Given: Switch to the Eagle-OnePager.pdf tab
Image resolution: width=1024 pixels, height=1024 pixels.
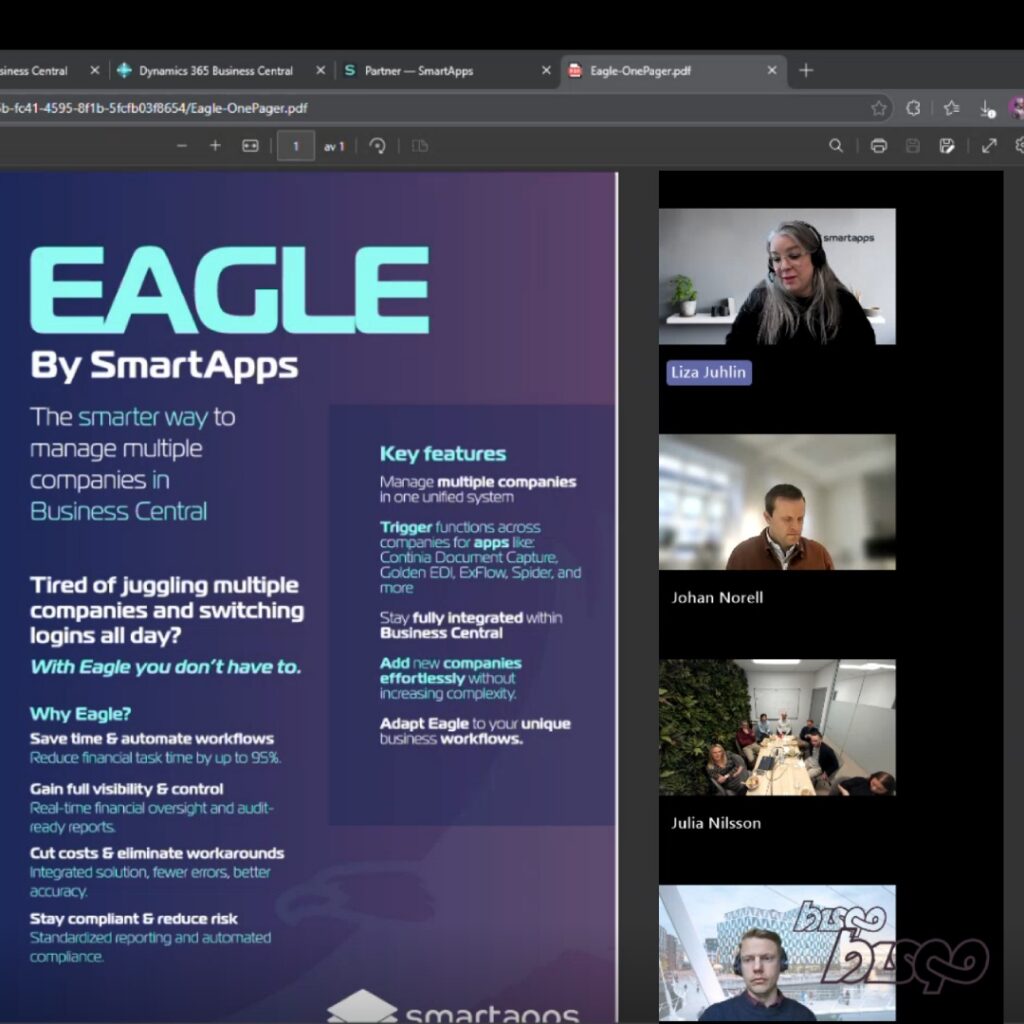Looking at the screenshot, I should [674, 71].
